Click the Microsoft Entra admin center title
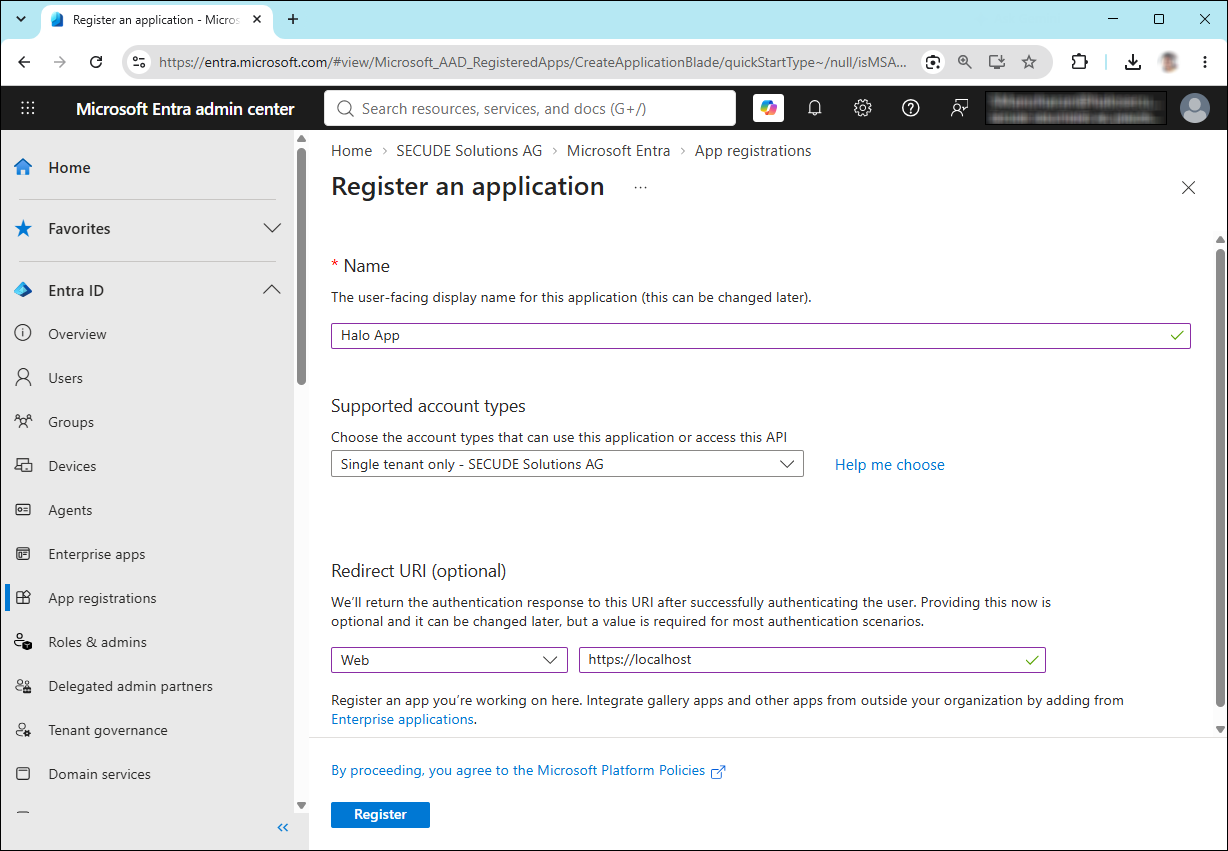Screen dimensions: 1228x851 [185, 109]
